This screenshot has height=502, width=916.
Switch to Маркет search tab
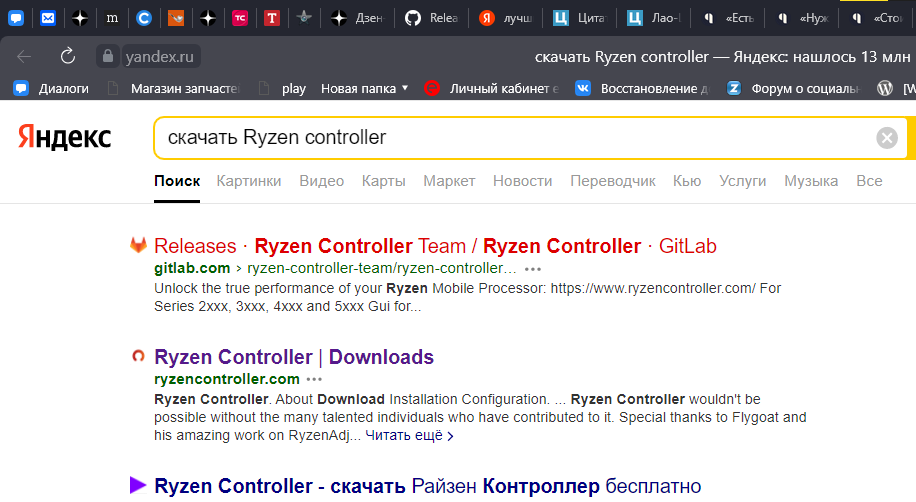(449, 181)
